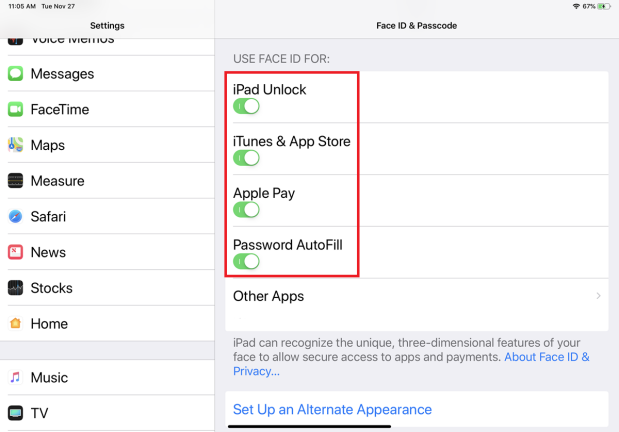Image resolution: width=619 pixels, height=432 pixels.
Task: Tap the Music note icon
Action: point(15,378)
